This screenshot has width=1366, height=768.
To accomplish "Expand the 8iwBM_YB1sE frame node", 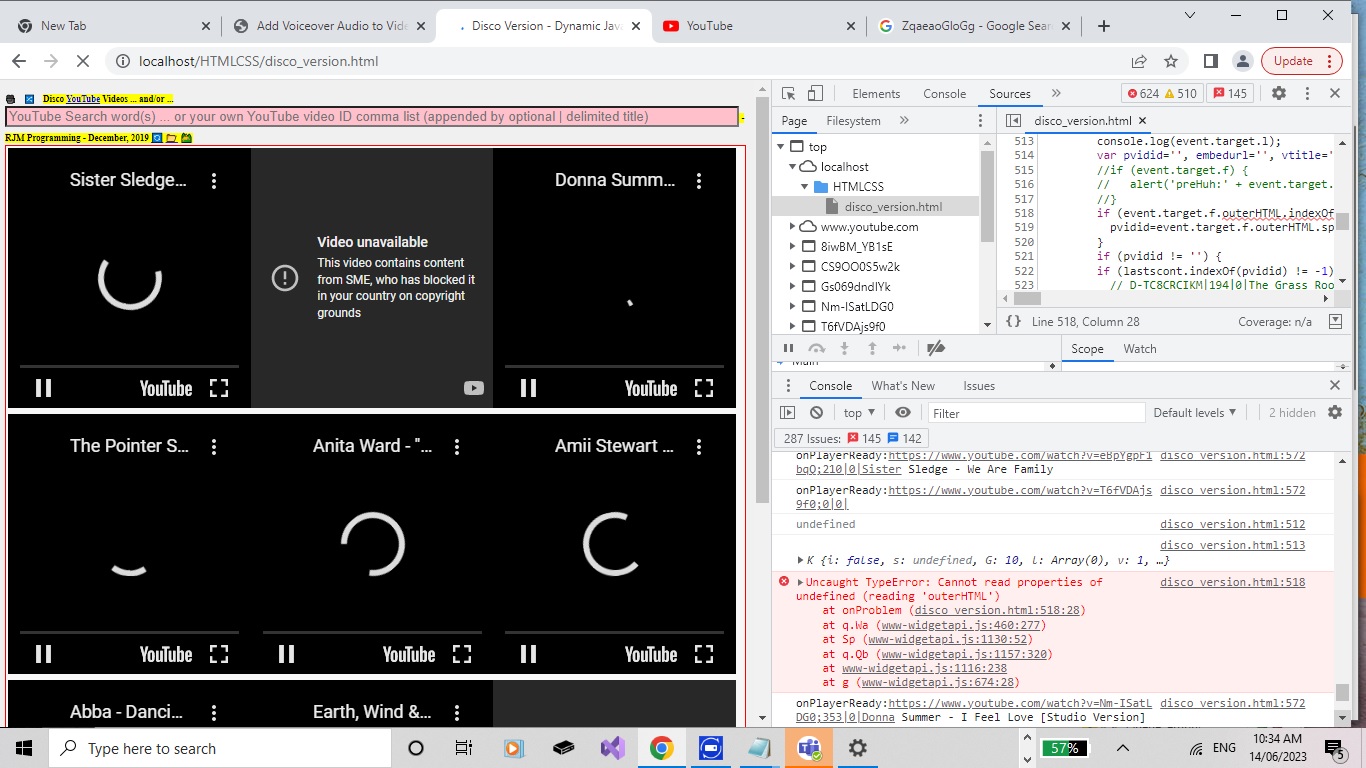I will [792, 247].
